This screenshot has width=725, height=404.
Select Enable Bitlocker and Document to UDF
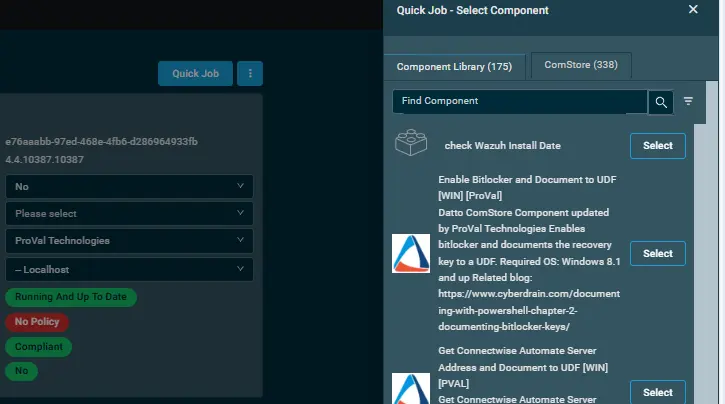pyautogui.click(x=657, y=253)
